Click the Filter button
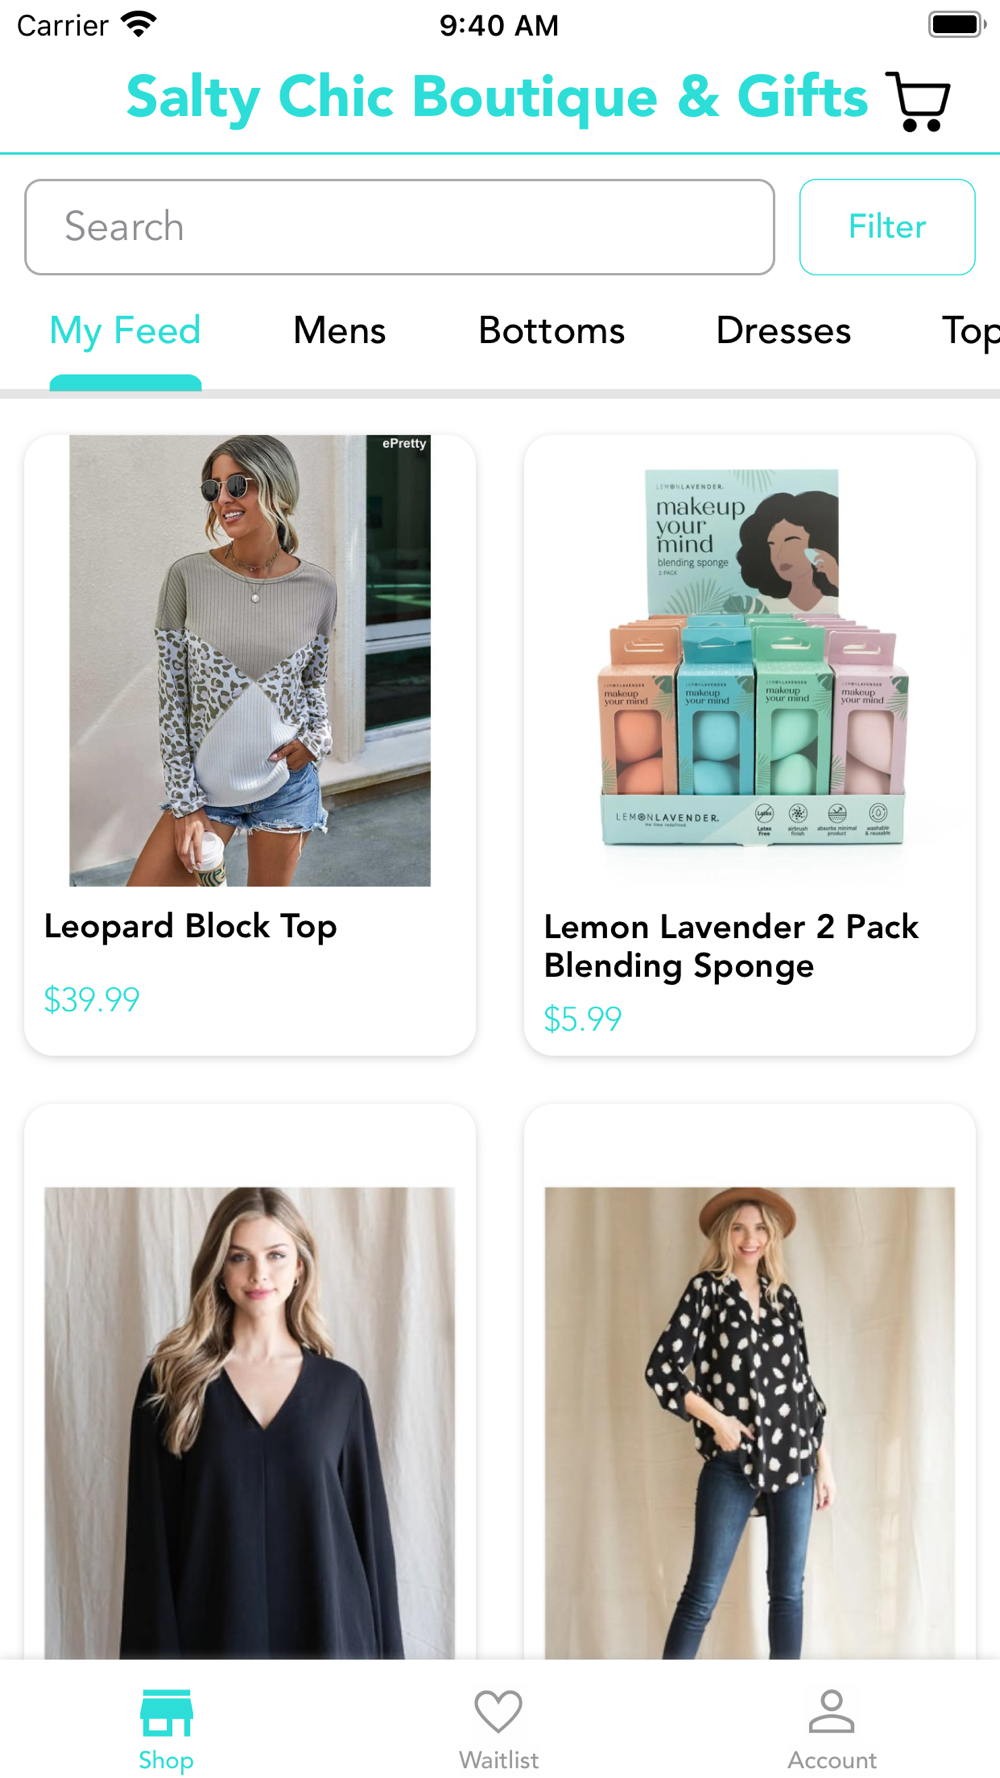The height and width of the screenshot is (1778, 1000). (886, 227)
